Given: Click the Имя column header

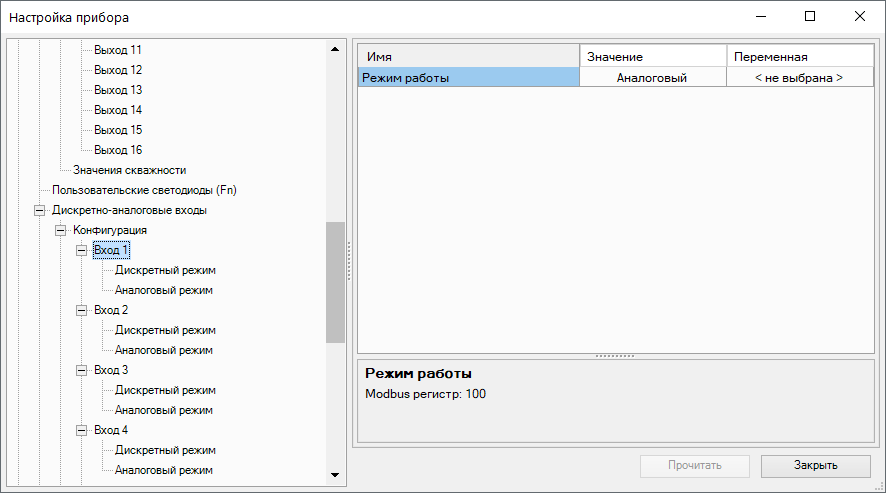Looking at the screenshot, I should click(468, 57).
